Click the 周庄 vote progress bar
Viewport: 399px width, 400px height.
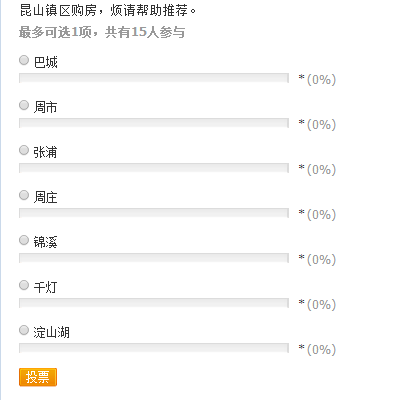154,213
